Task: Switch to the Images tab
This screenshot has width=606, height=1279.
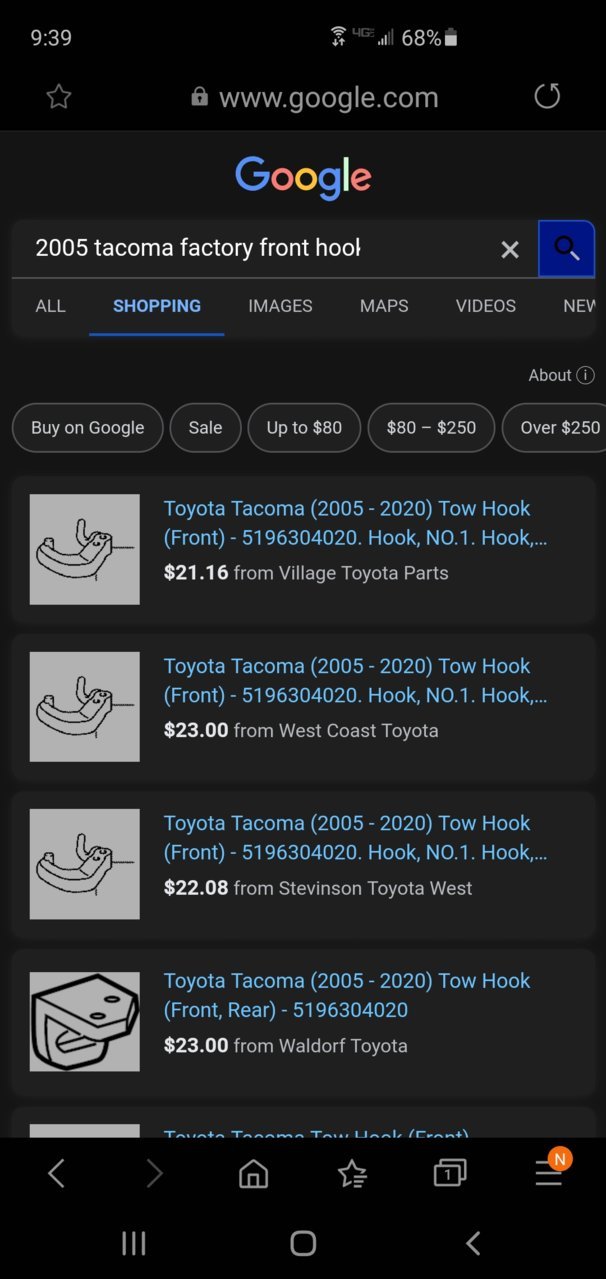Action: 280,306
